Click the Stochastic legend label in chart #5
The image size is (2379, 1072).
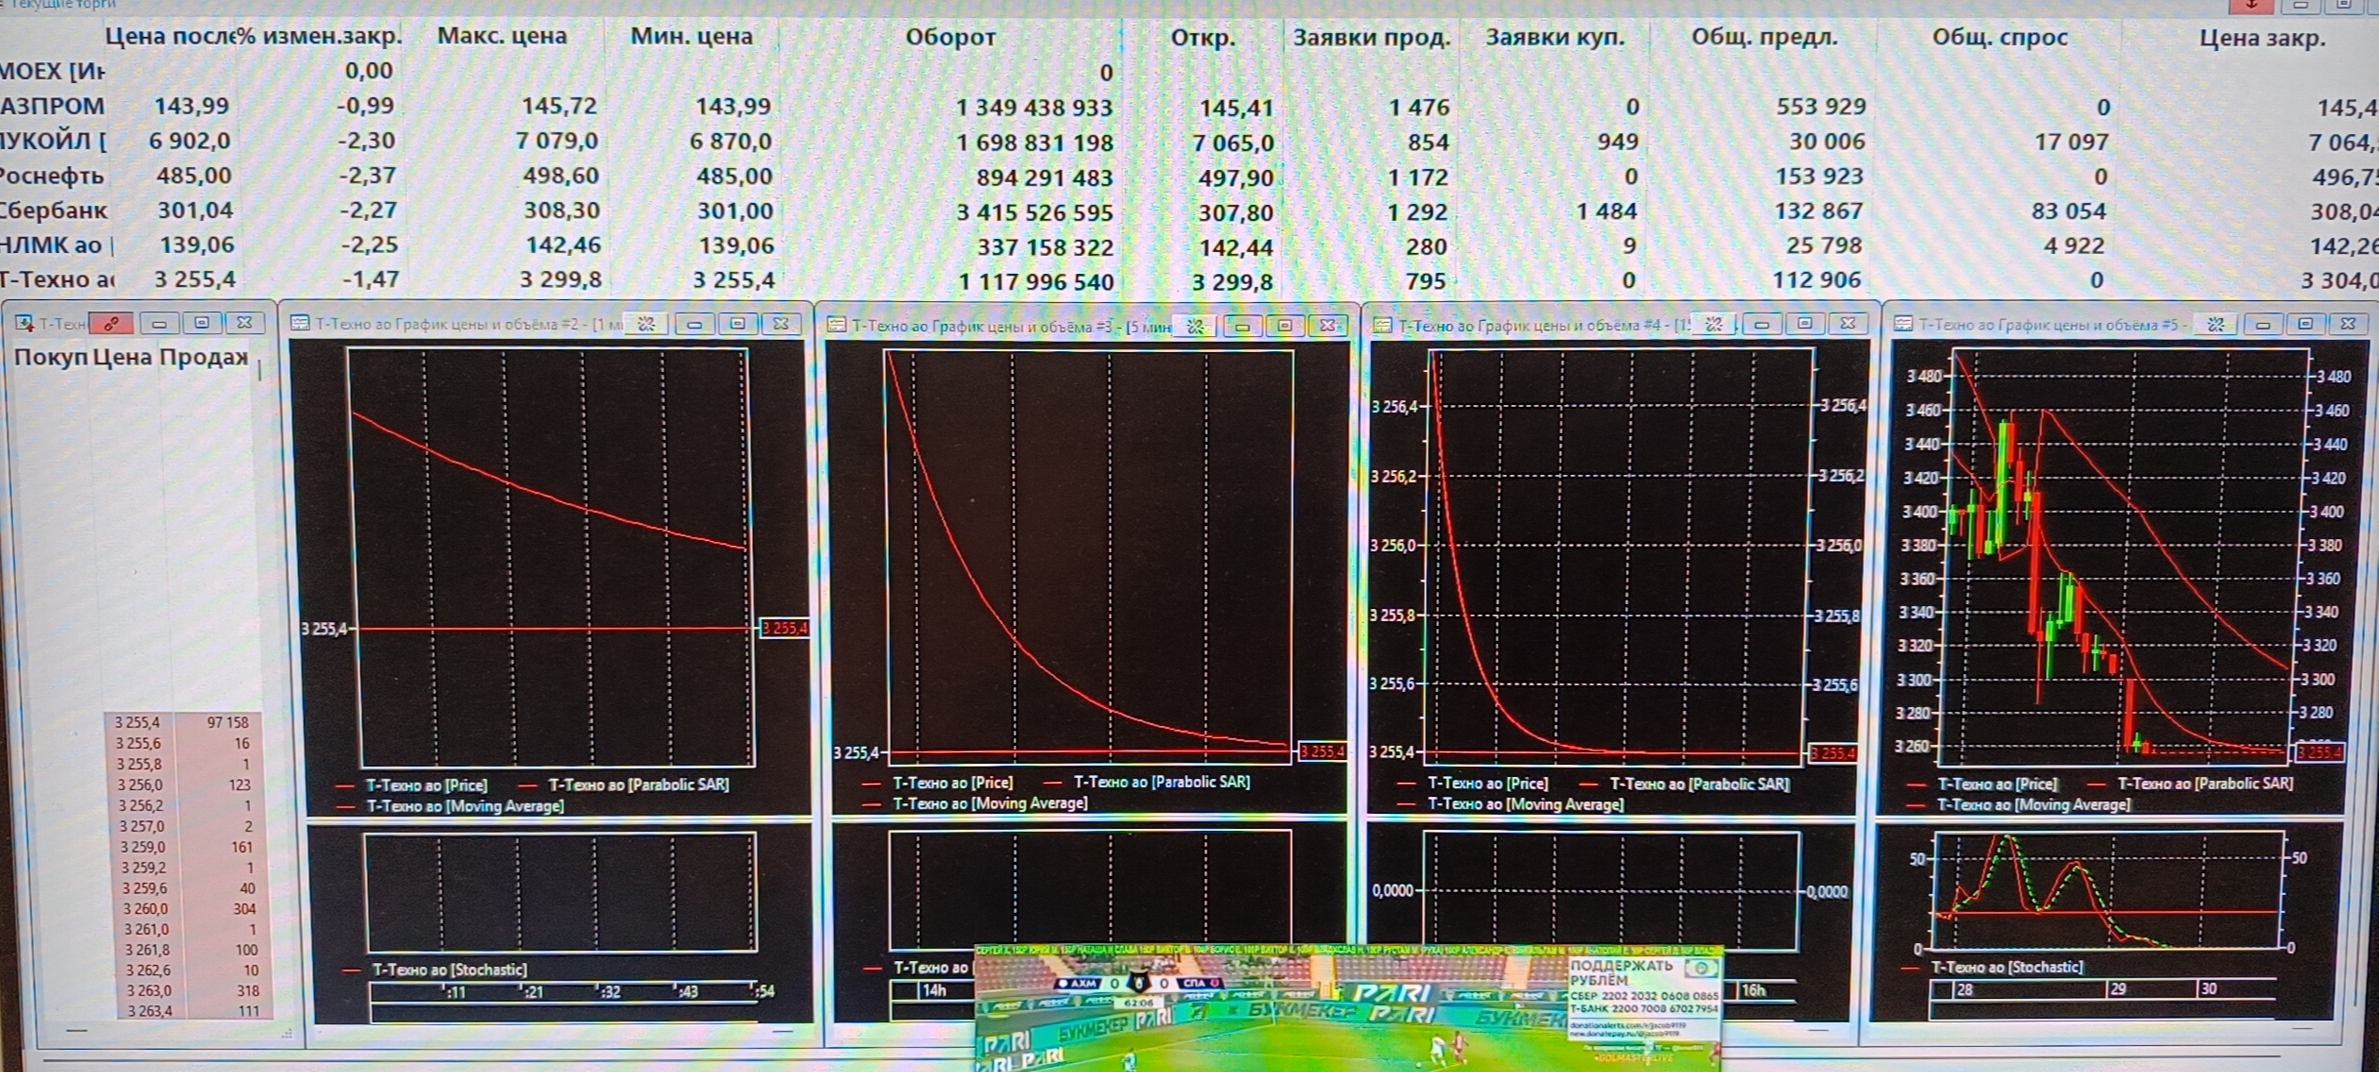pyautogui.click(x=2006, y=967)
